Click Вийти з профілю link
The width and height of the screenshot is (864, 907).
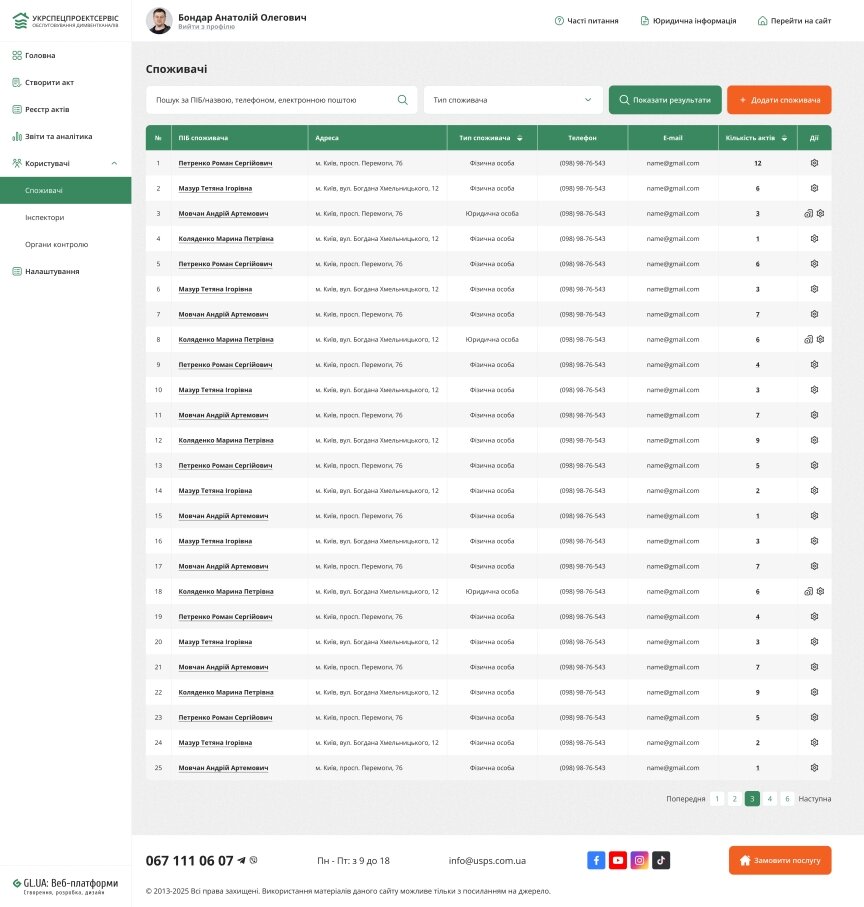[206, 27]
